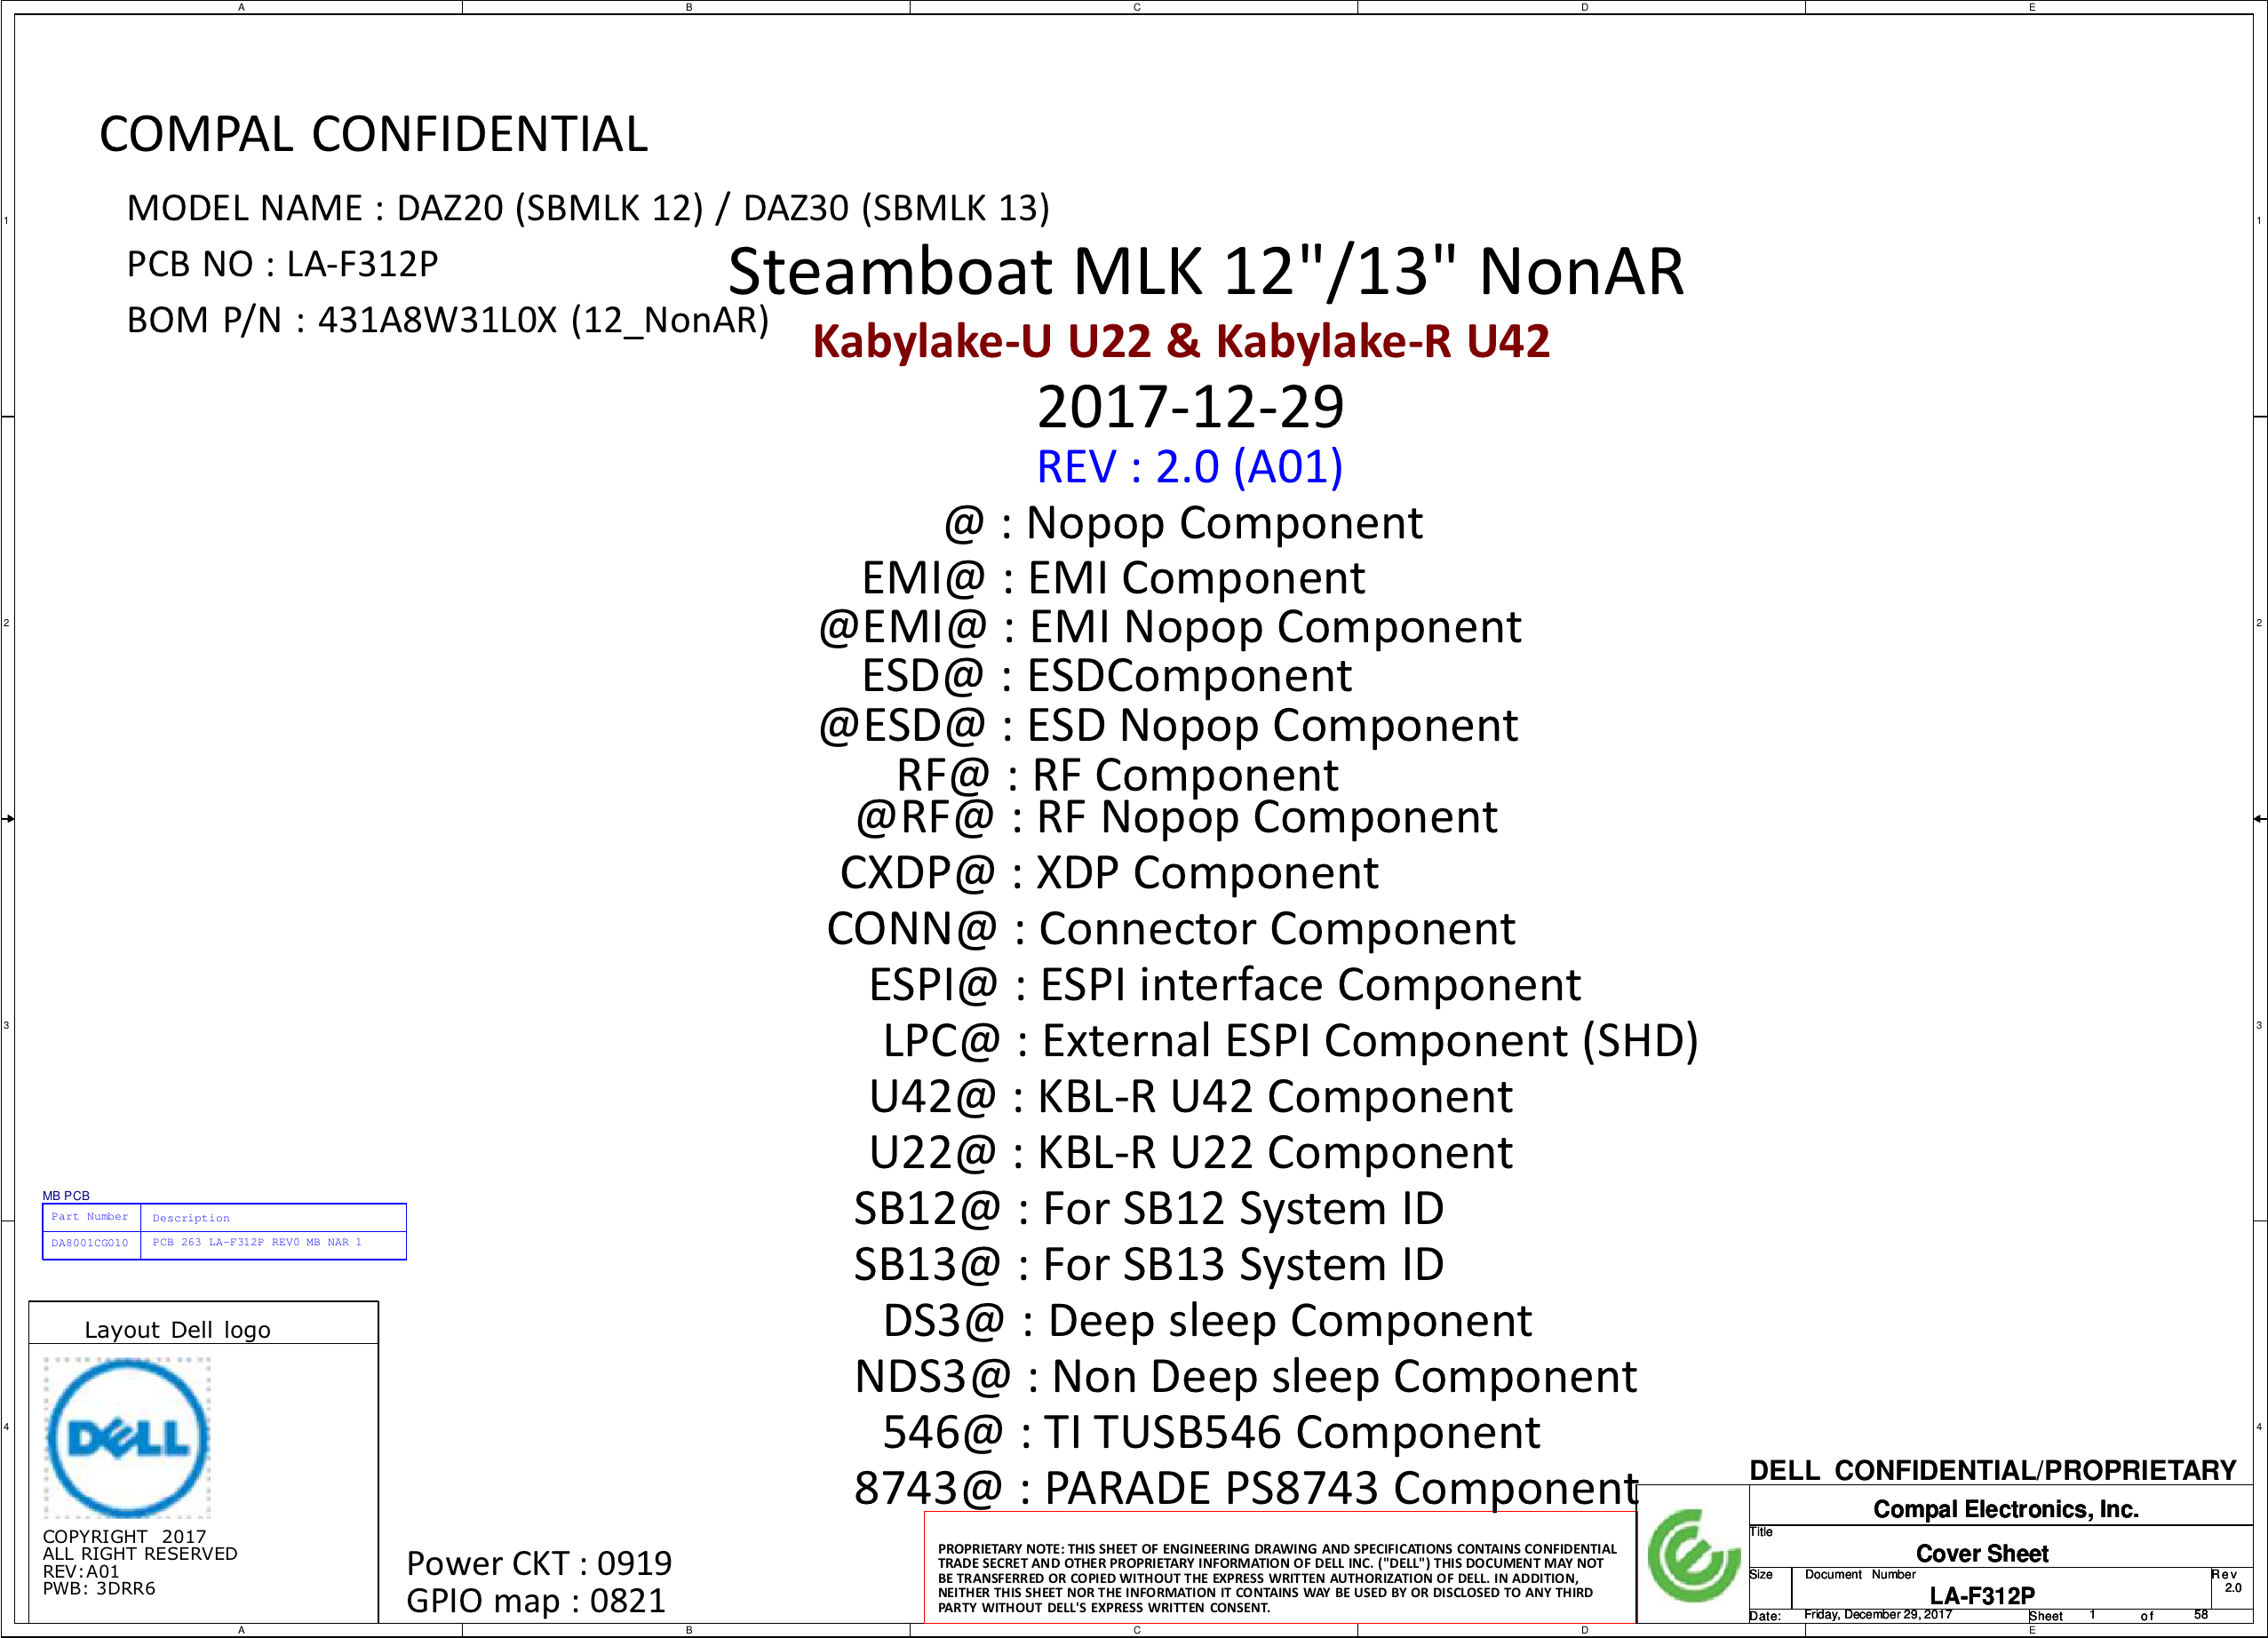Click 'PCB NO : LA-F312P' text
The height and width of the screenshot is (1638, 2268).
pos(282,264)
